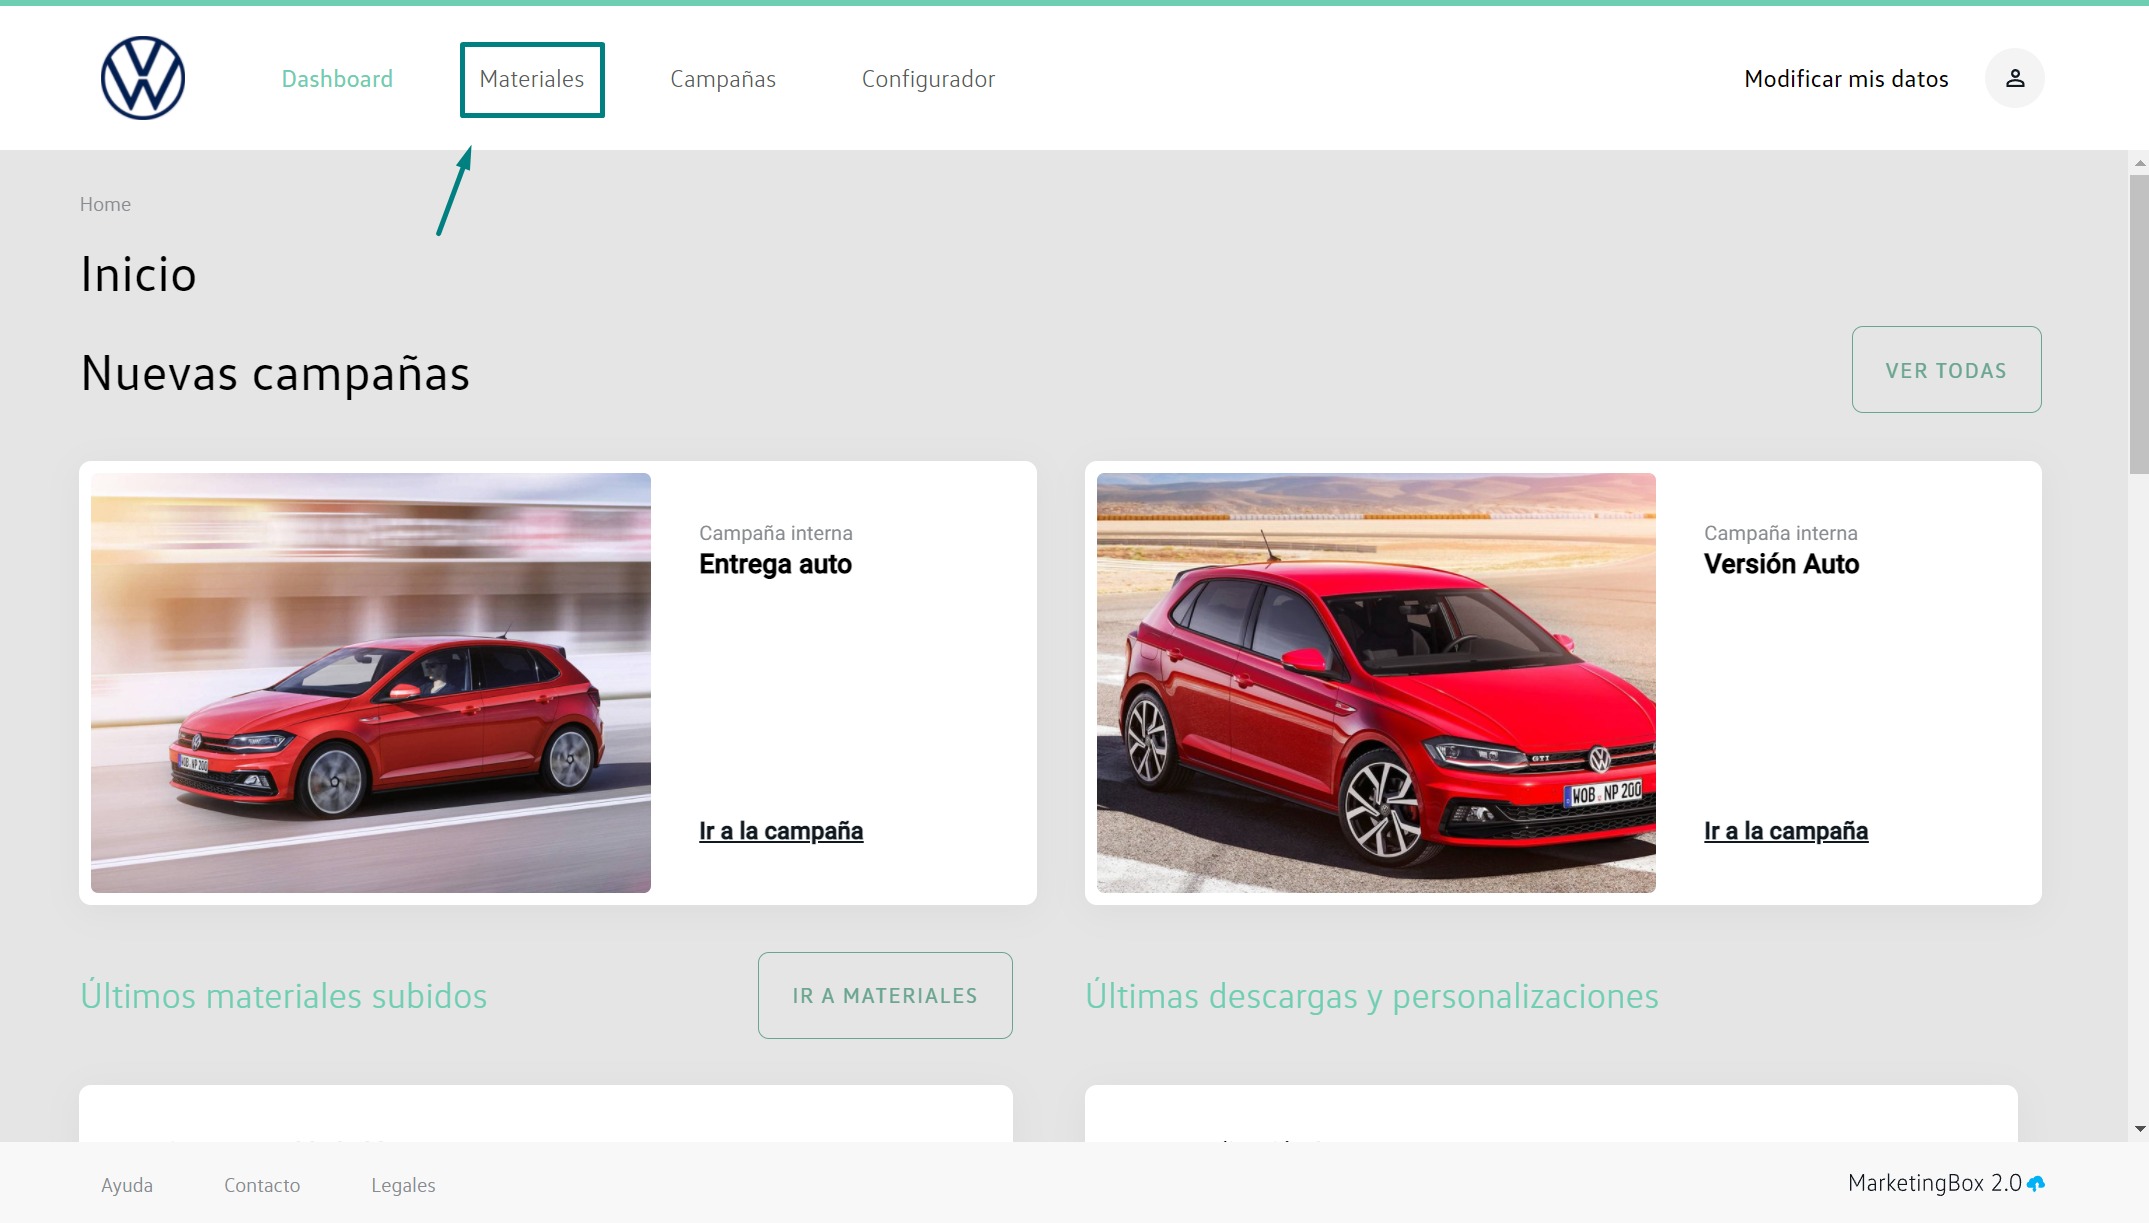Click Modificar mis datos link

click(x=1846, y=79)
